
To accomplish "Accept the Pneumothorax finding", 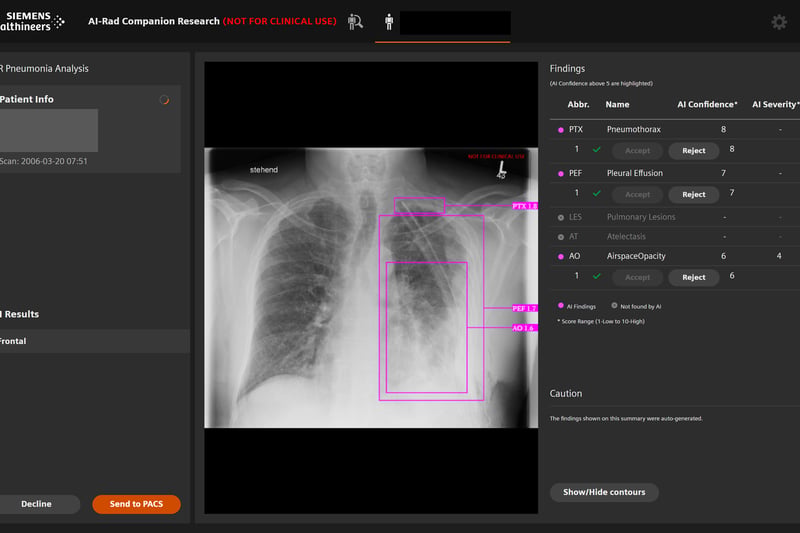I will tap(637, 151).
